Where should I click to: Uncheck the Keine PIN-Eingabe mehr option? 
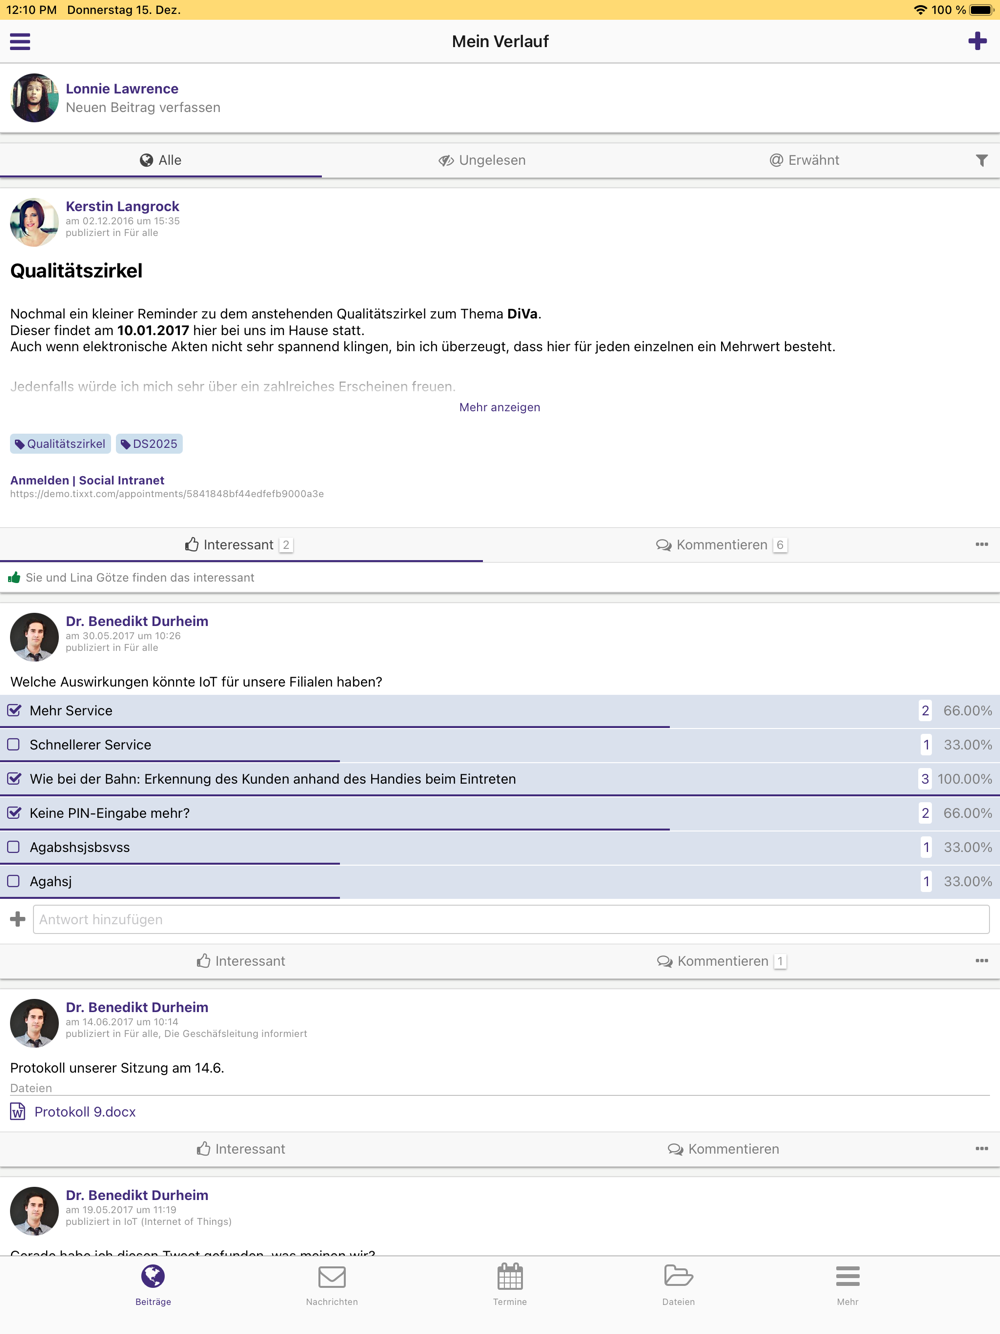coord(14,813)
